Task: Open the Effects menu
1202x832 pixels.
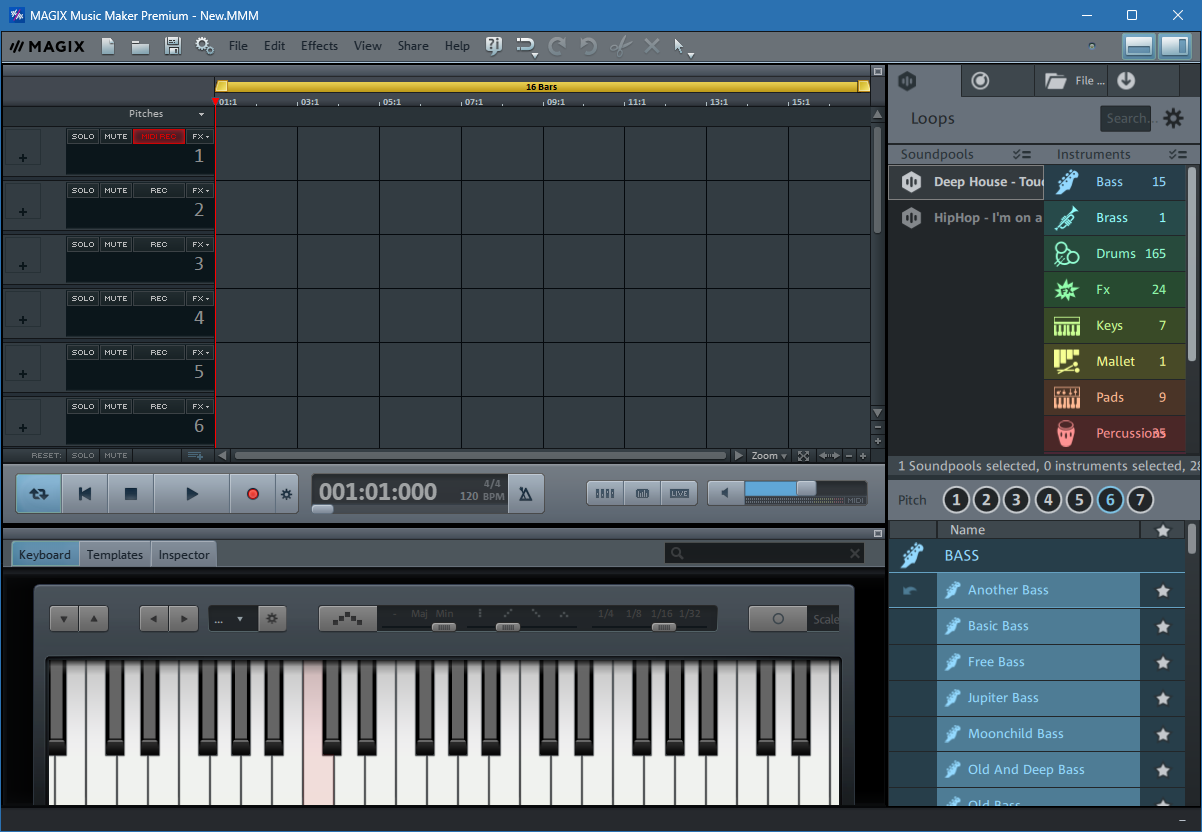Action: pos(319,46)
